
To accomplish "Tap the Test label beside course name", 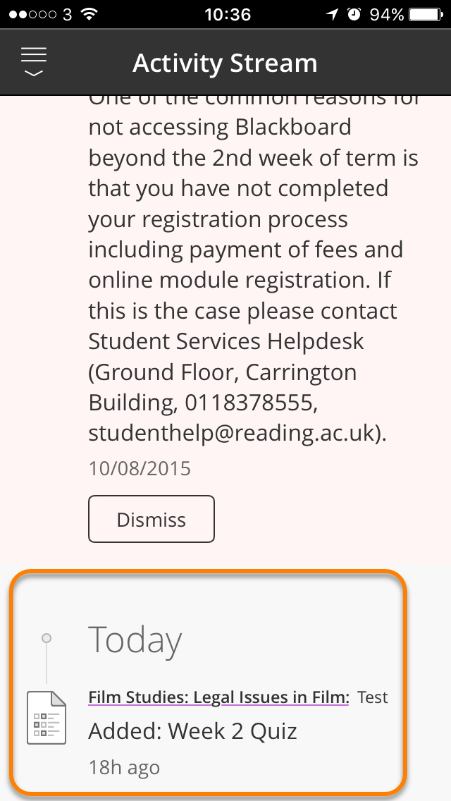I will (372, 697).
